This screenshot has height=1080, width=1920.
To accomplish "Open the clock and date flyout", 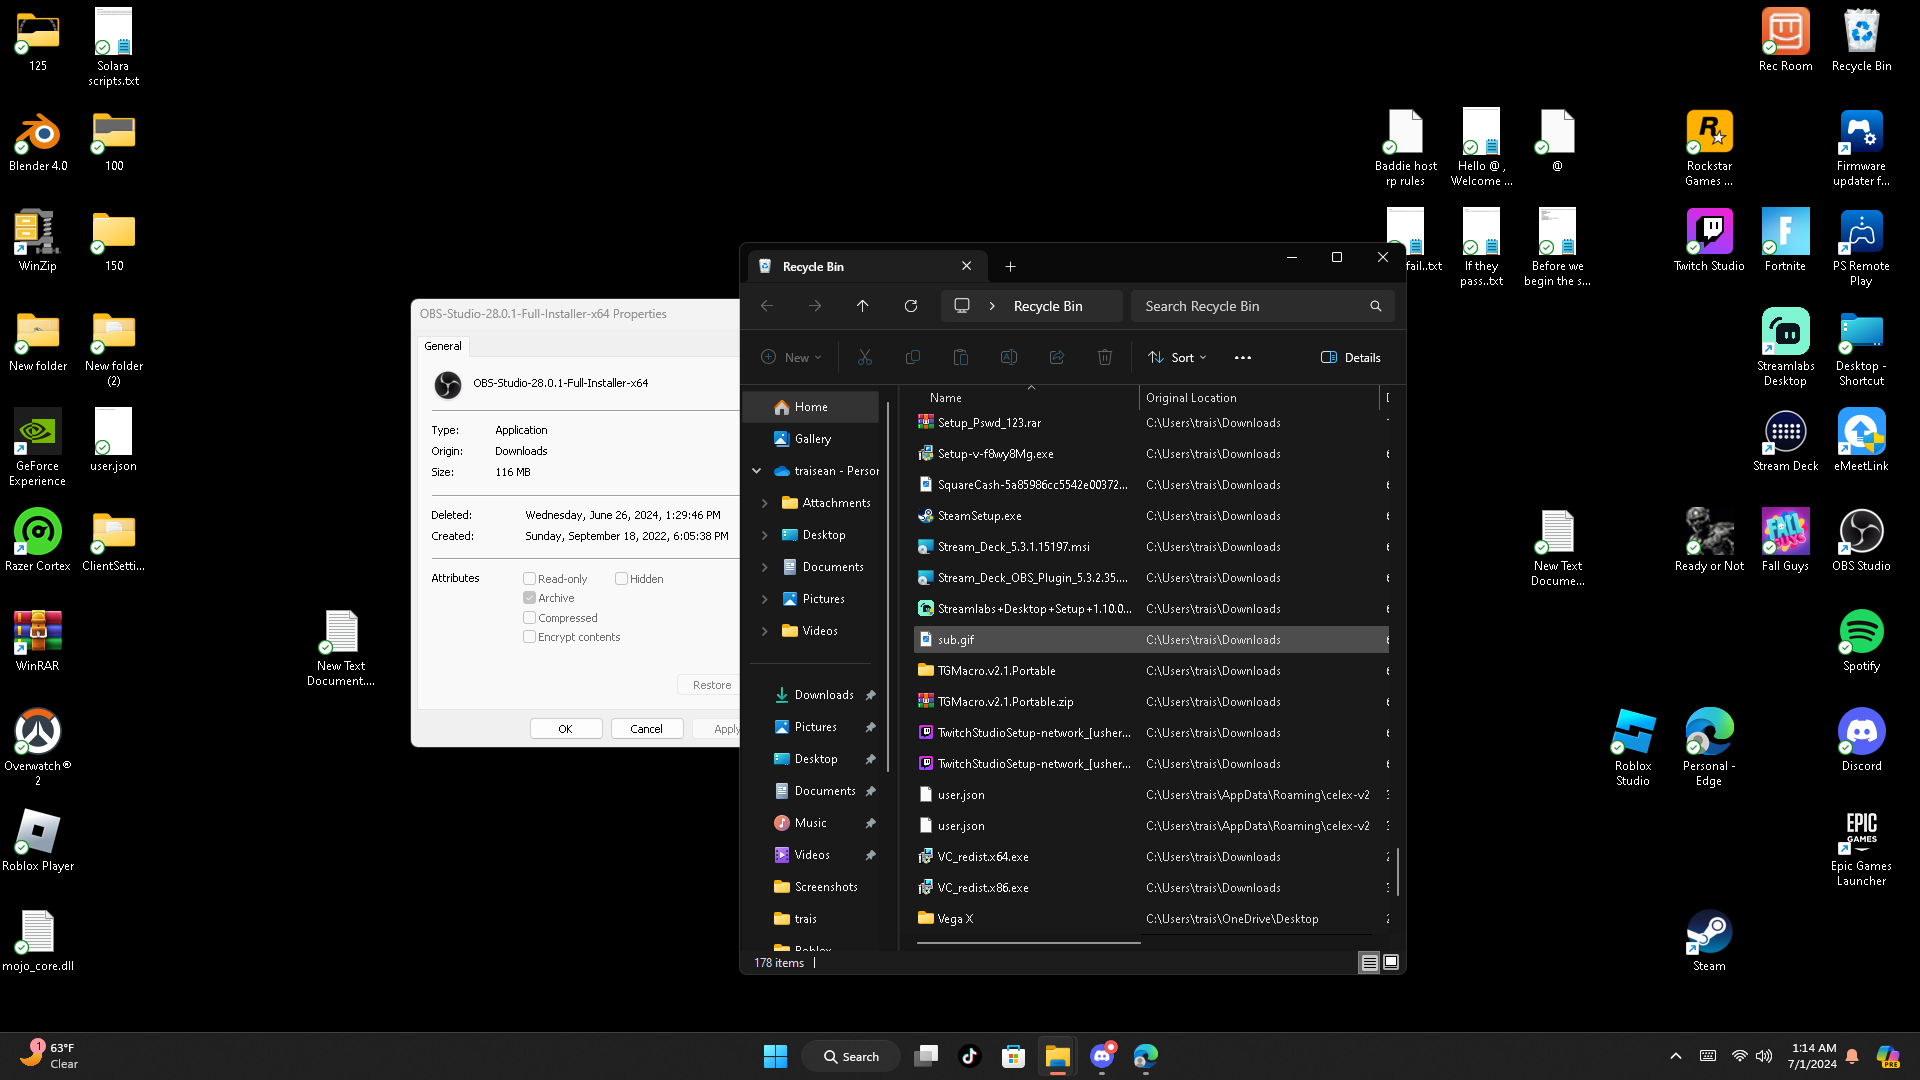I will [x=1812, y=1056].
